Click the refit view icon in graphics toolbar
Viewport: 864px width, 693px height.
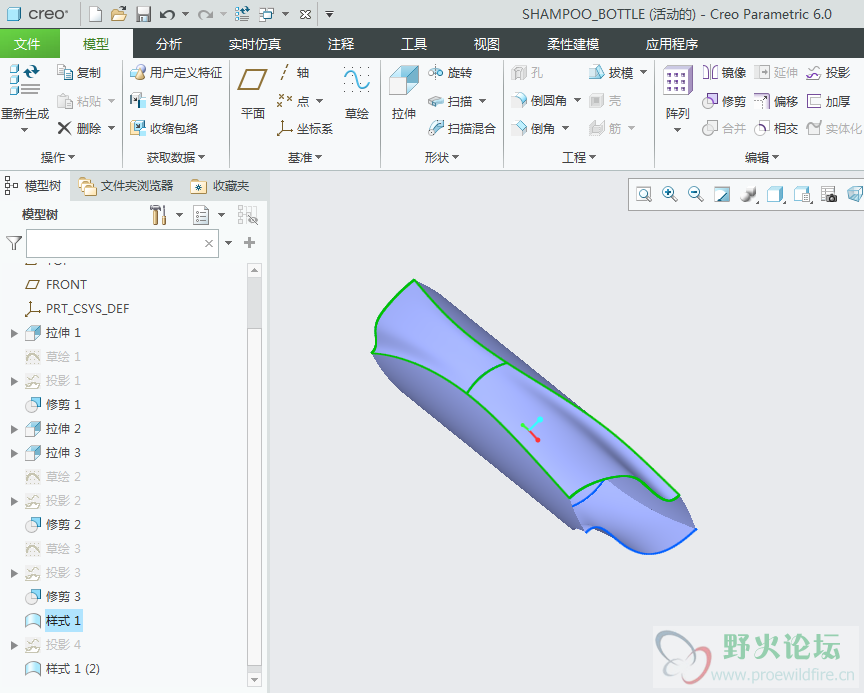(x=644, y=194)
